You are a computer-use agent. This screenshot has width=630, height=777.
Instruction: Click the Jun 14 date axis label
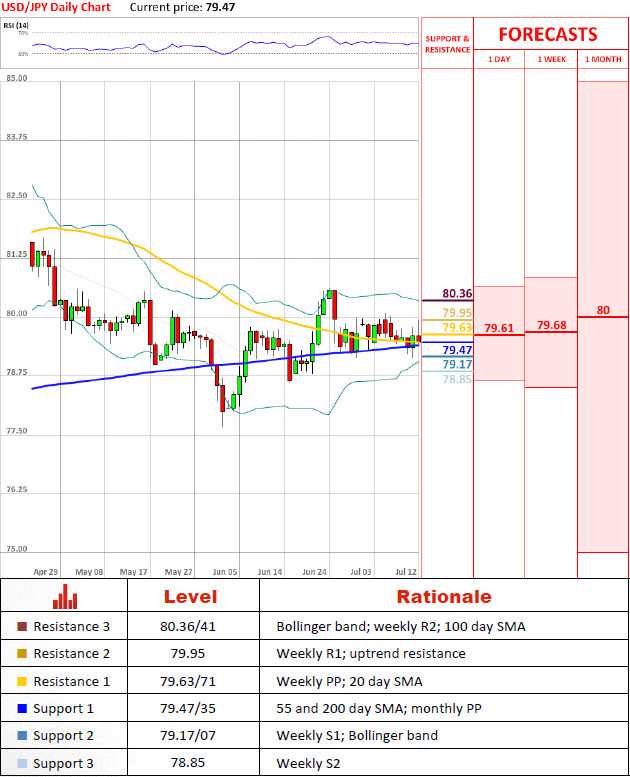pos(270,571)
